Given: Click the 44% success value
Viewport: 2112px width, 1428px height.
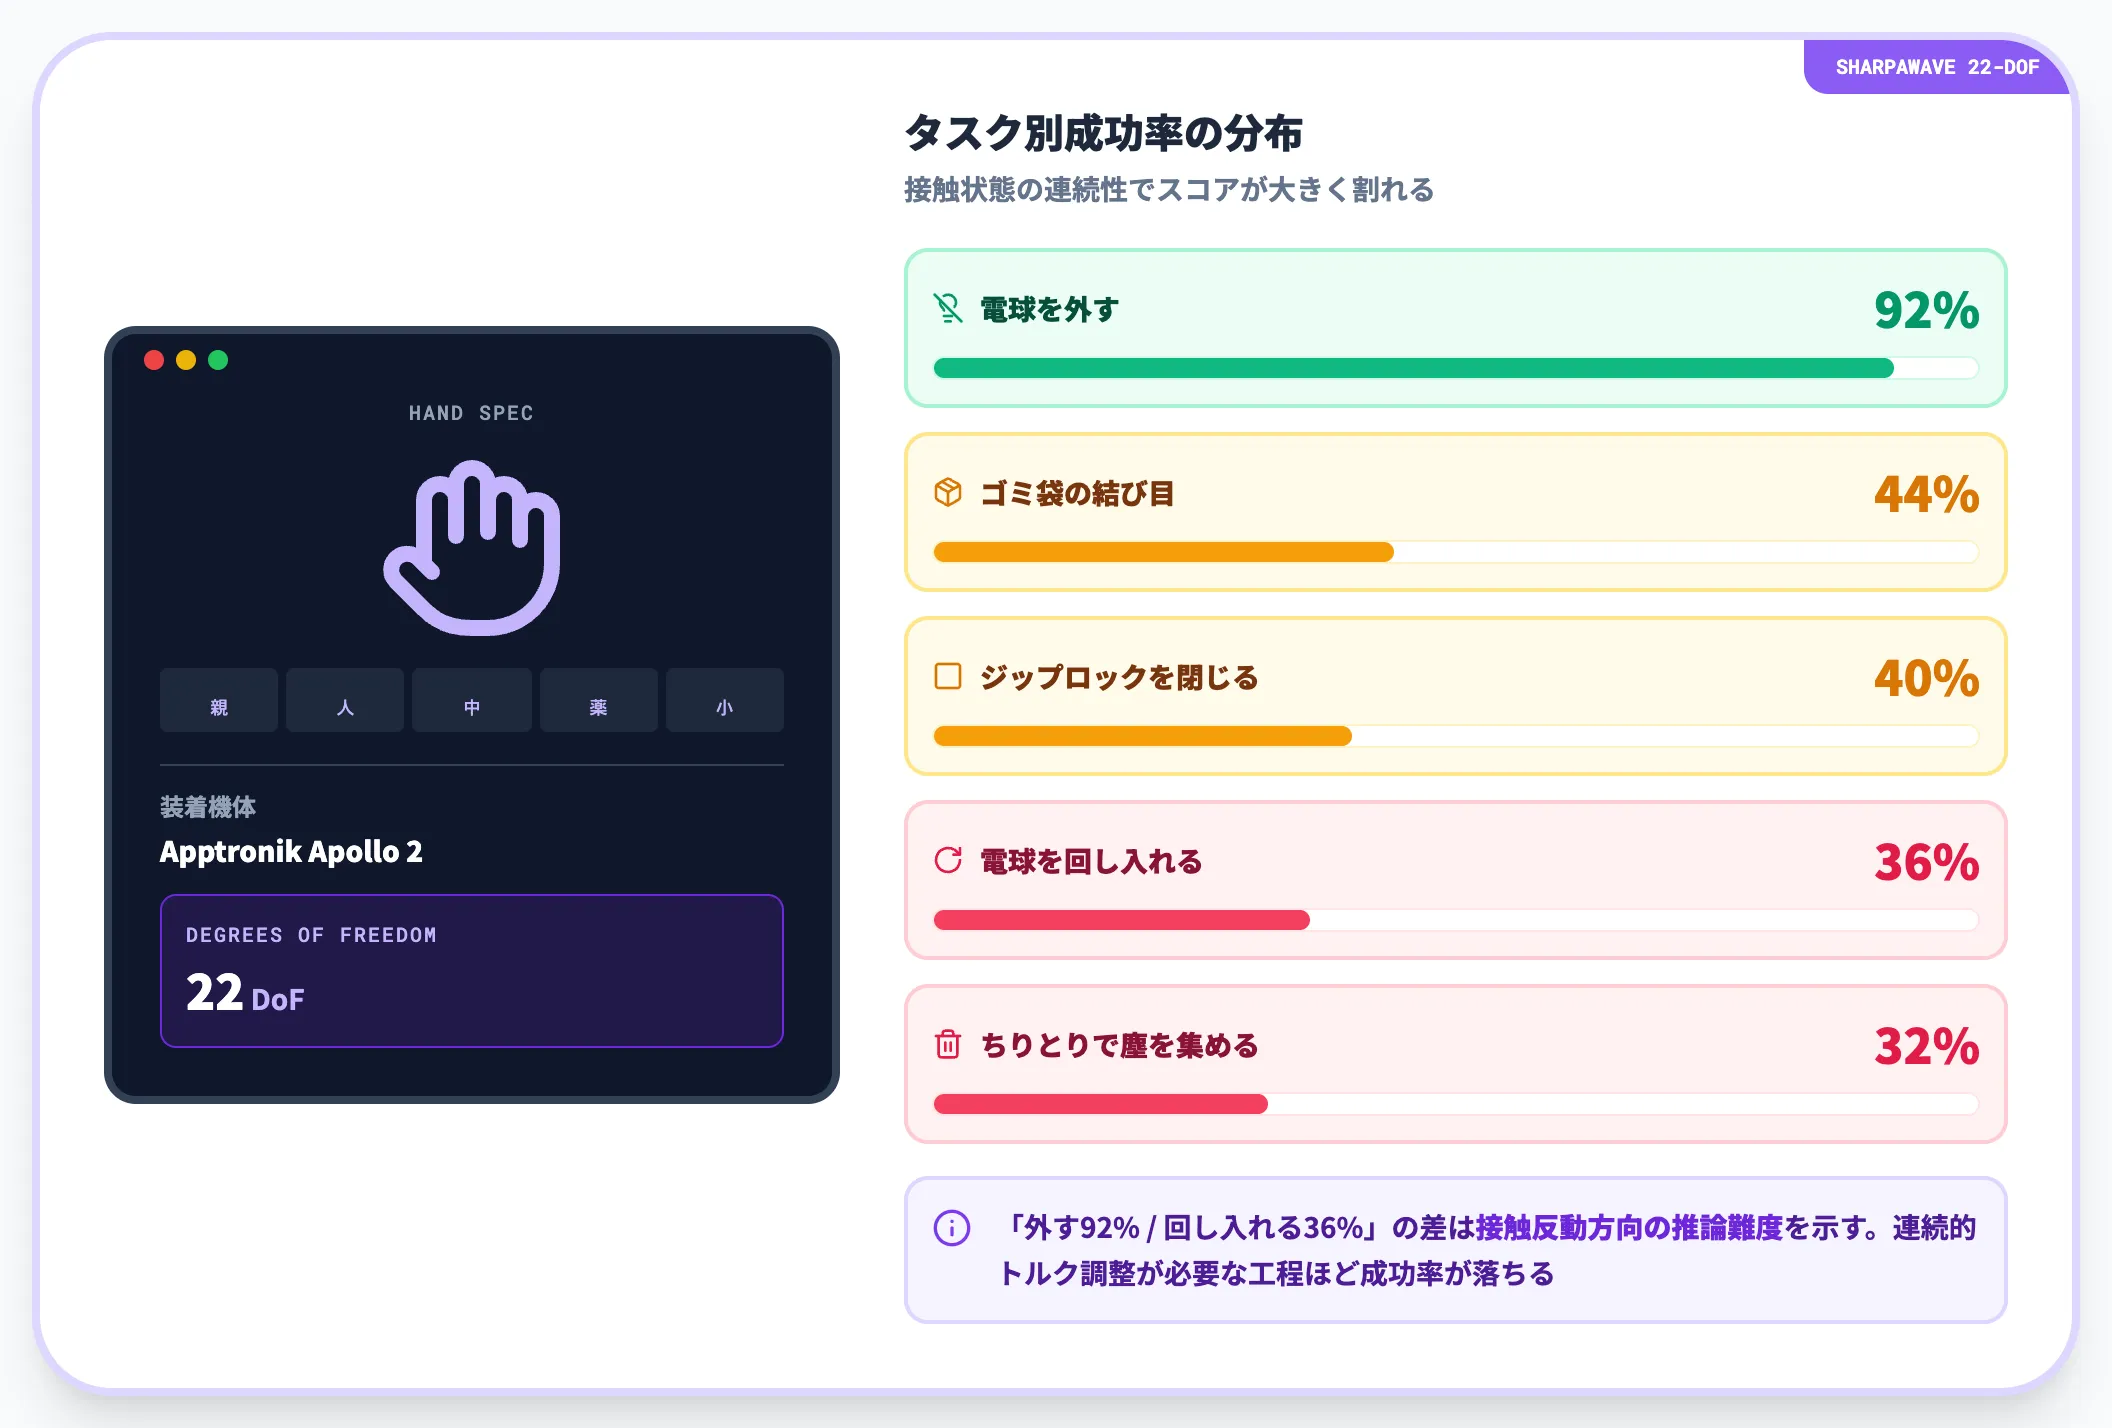Looking at the screenshot, I should (1926, 494).
